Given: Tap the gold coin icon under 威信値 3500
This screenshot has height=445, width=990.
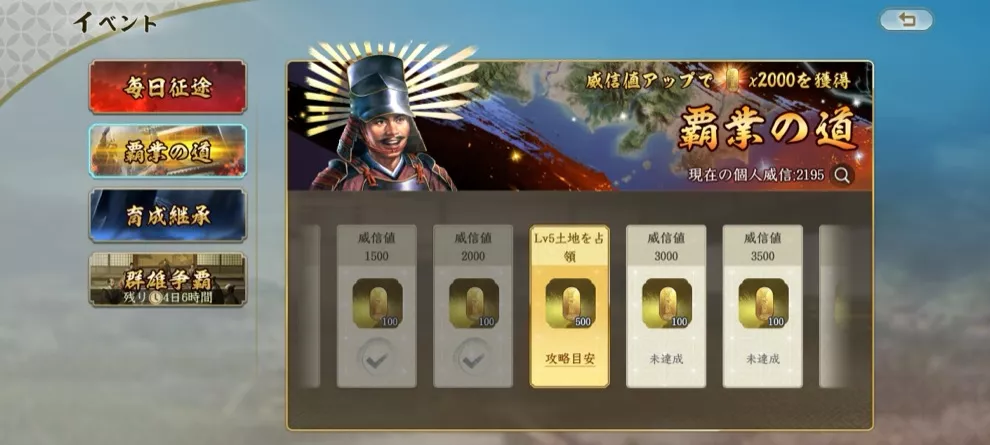Looking at the screenshot, I should coord(763,303).
